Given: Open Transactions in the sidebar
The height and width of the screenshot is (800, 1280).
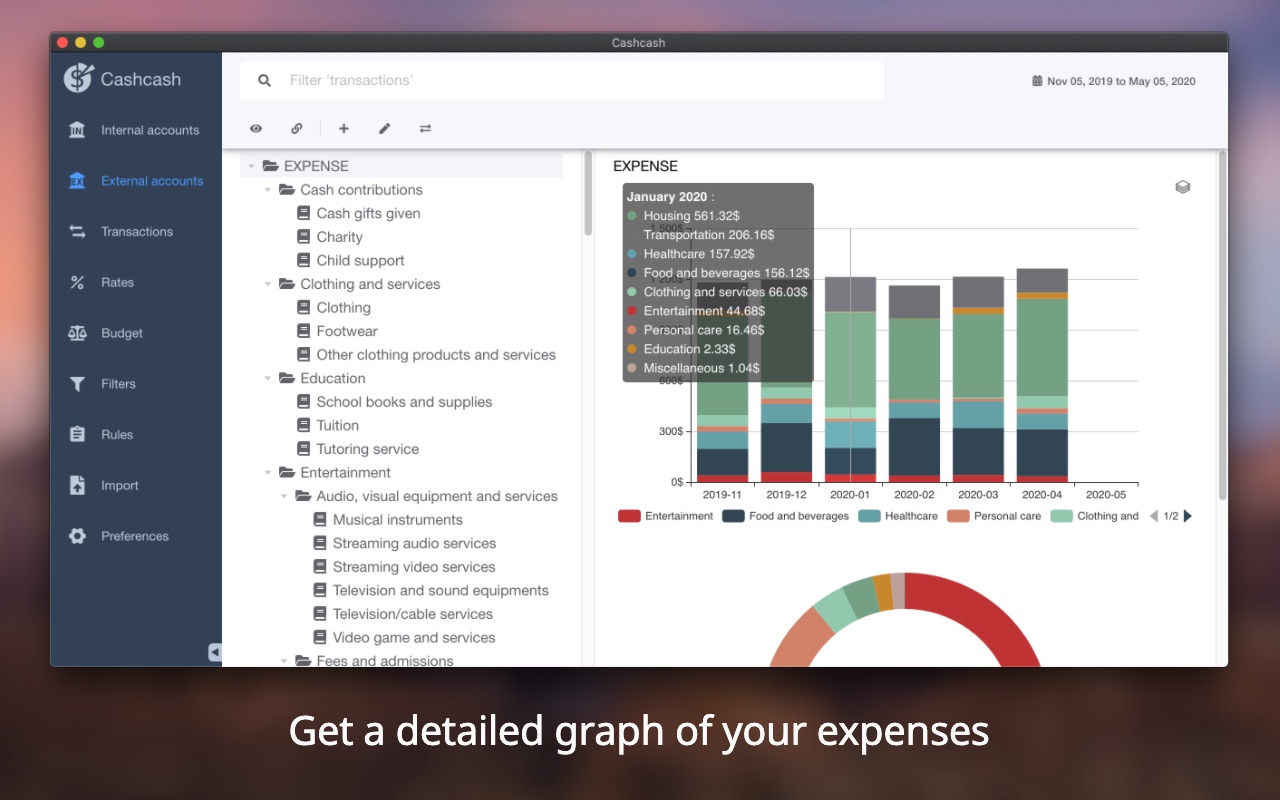Looking at the screenshot, I should point(135,231).
